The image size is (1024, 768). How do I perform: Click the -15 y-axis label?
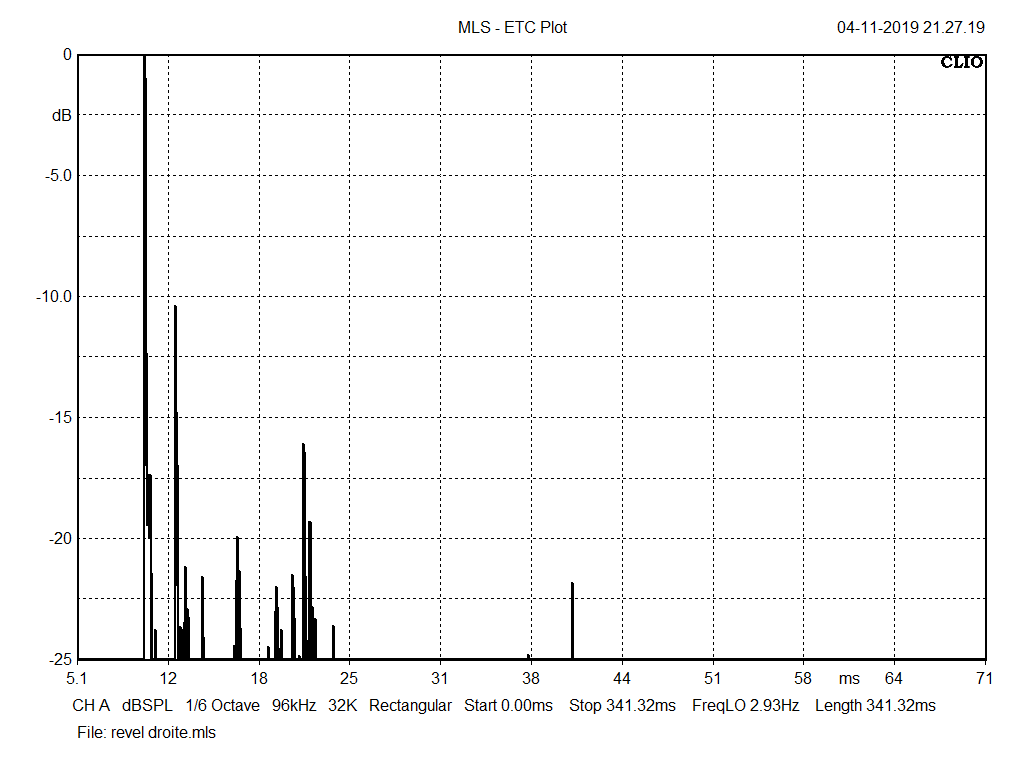(x=60, y=417)
